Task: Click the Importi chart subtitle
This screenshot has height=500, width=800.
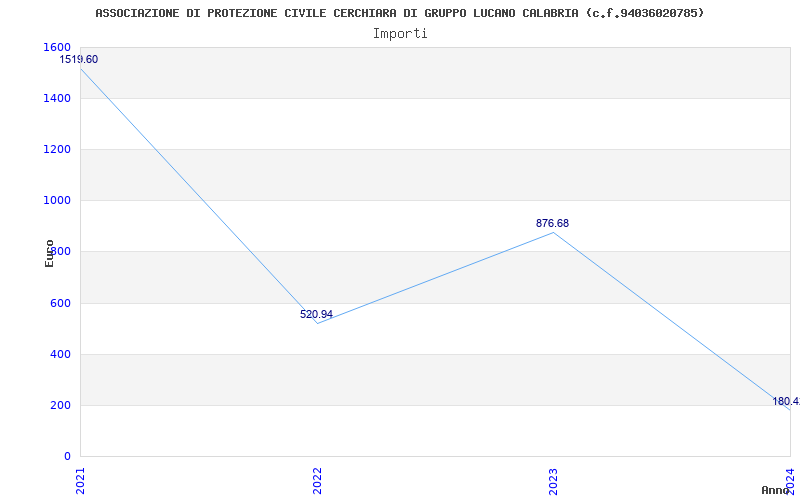Action: point(400,34)
